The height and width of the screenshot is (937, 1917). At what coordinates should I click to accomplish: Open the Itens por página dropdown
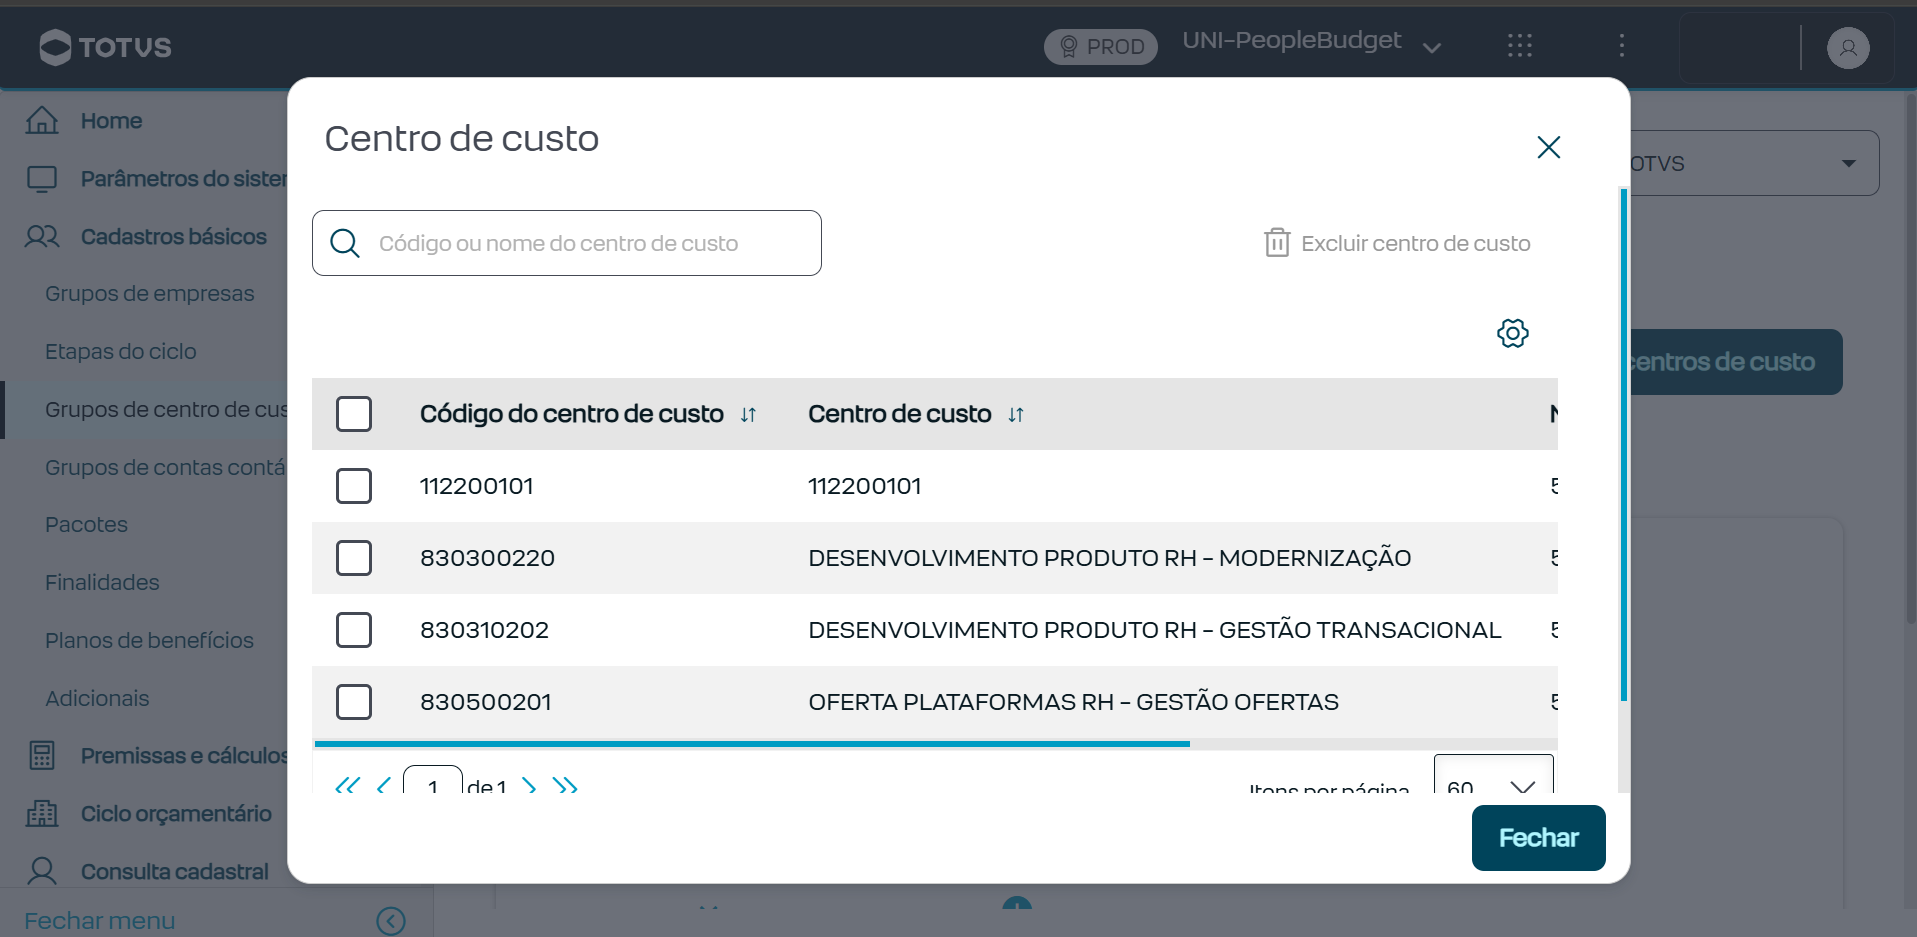point(1493,776)
